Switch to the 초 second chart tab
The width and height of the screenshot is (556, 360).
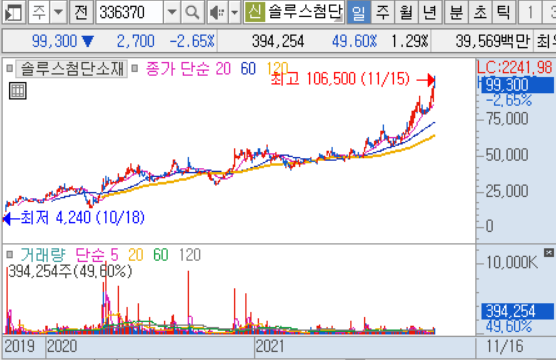pyautogui.click(x=480, y=12)
